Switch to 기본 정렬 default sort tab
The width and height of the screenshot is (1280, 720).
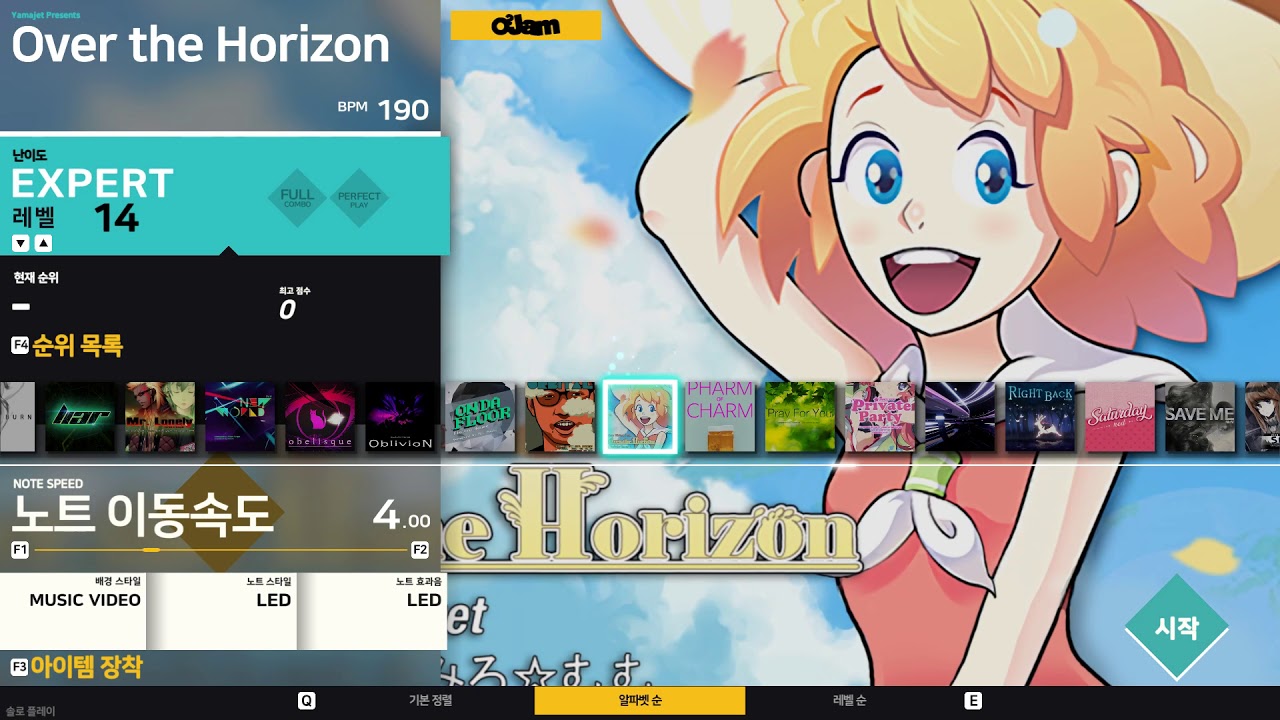click(x=431, y=701)
